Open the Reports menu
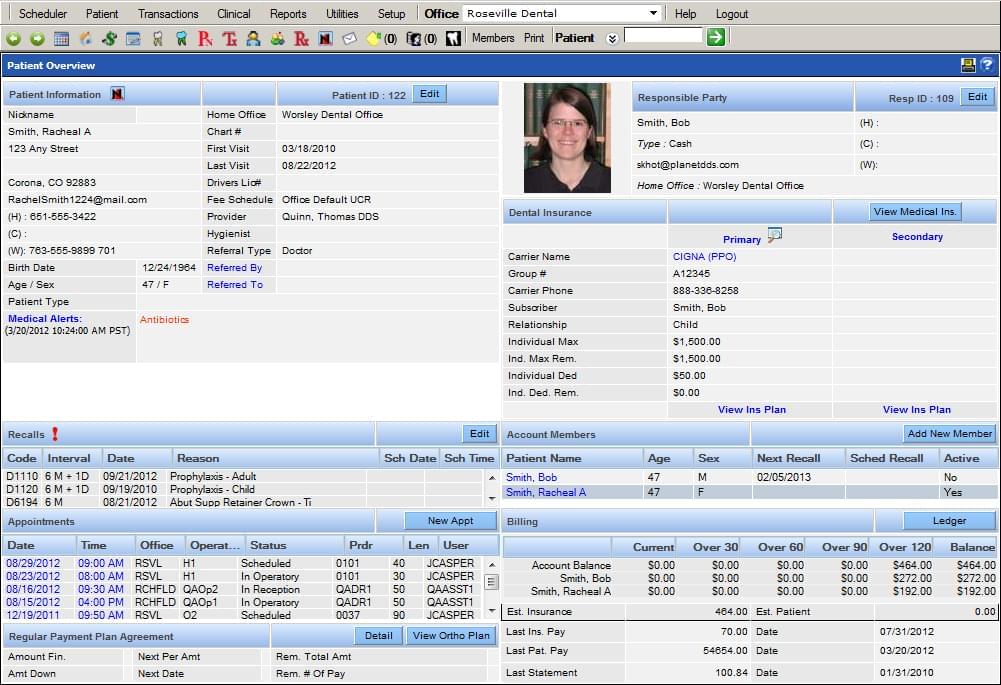Image resolution: width=1001 pixels, height=685 pixels. 288,13
